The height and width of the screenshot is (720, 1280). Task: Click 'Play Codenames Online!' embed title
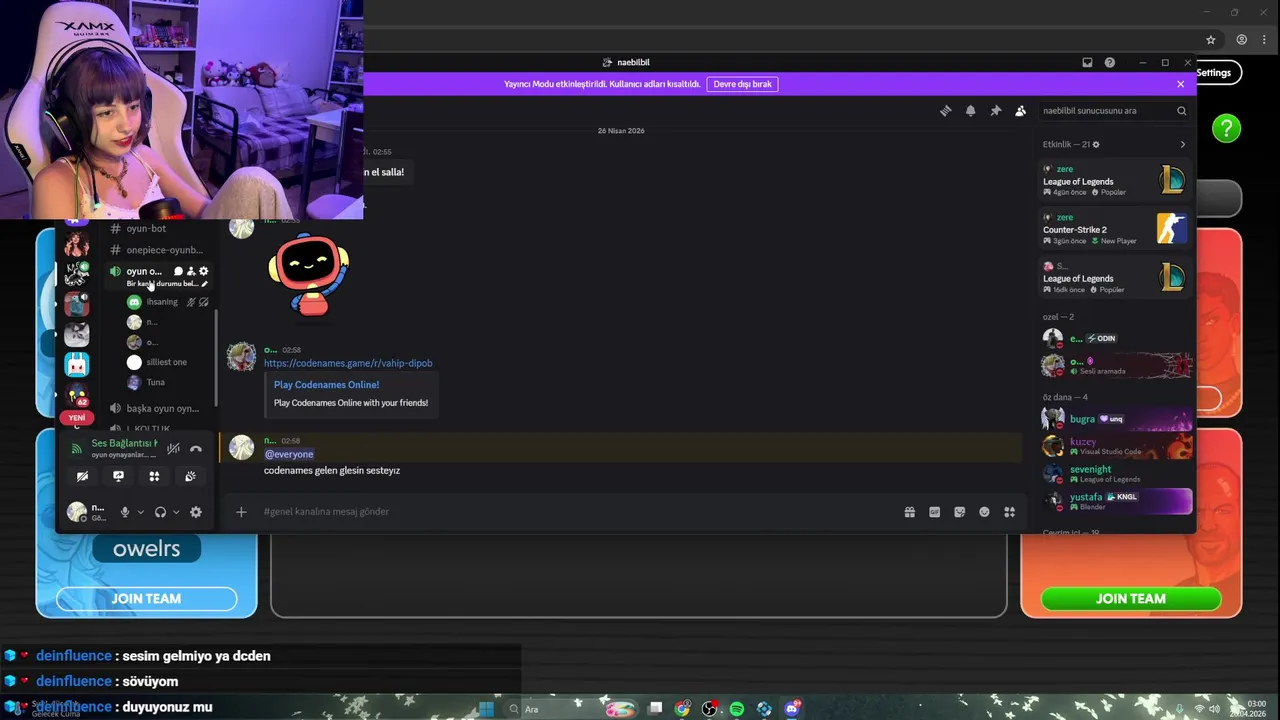326,385
